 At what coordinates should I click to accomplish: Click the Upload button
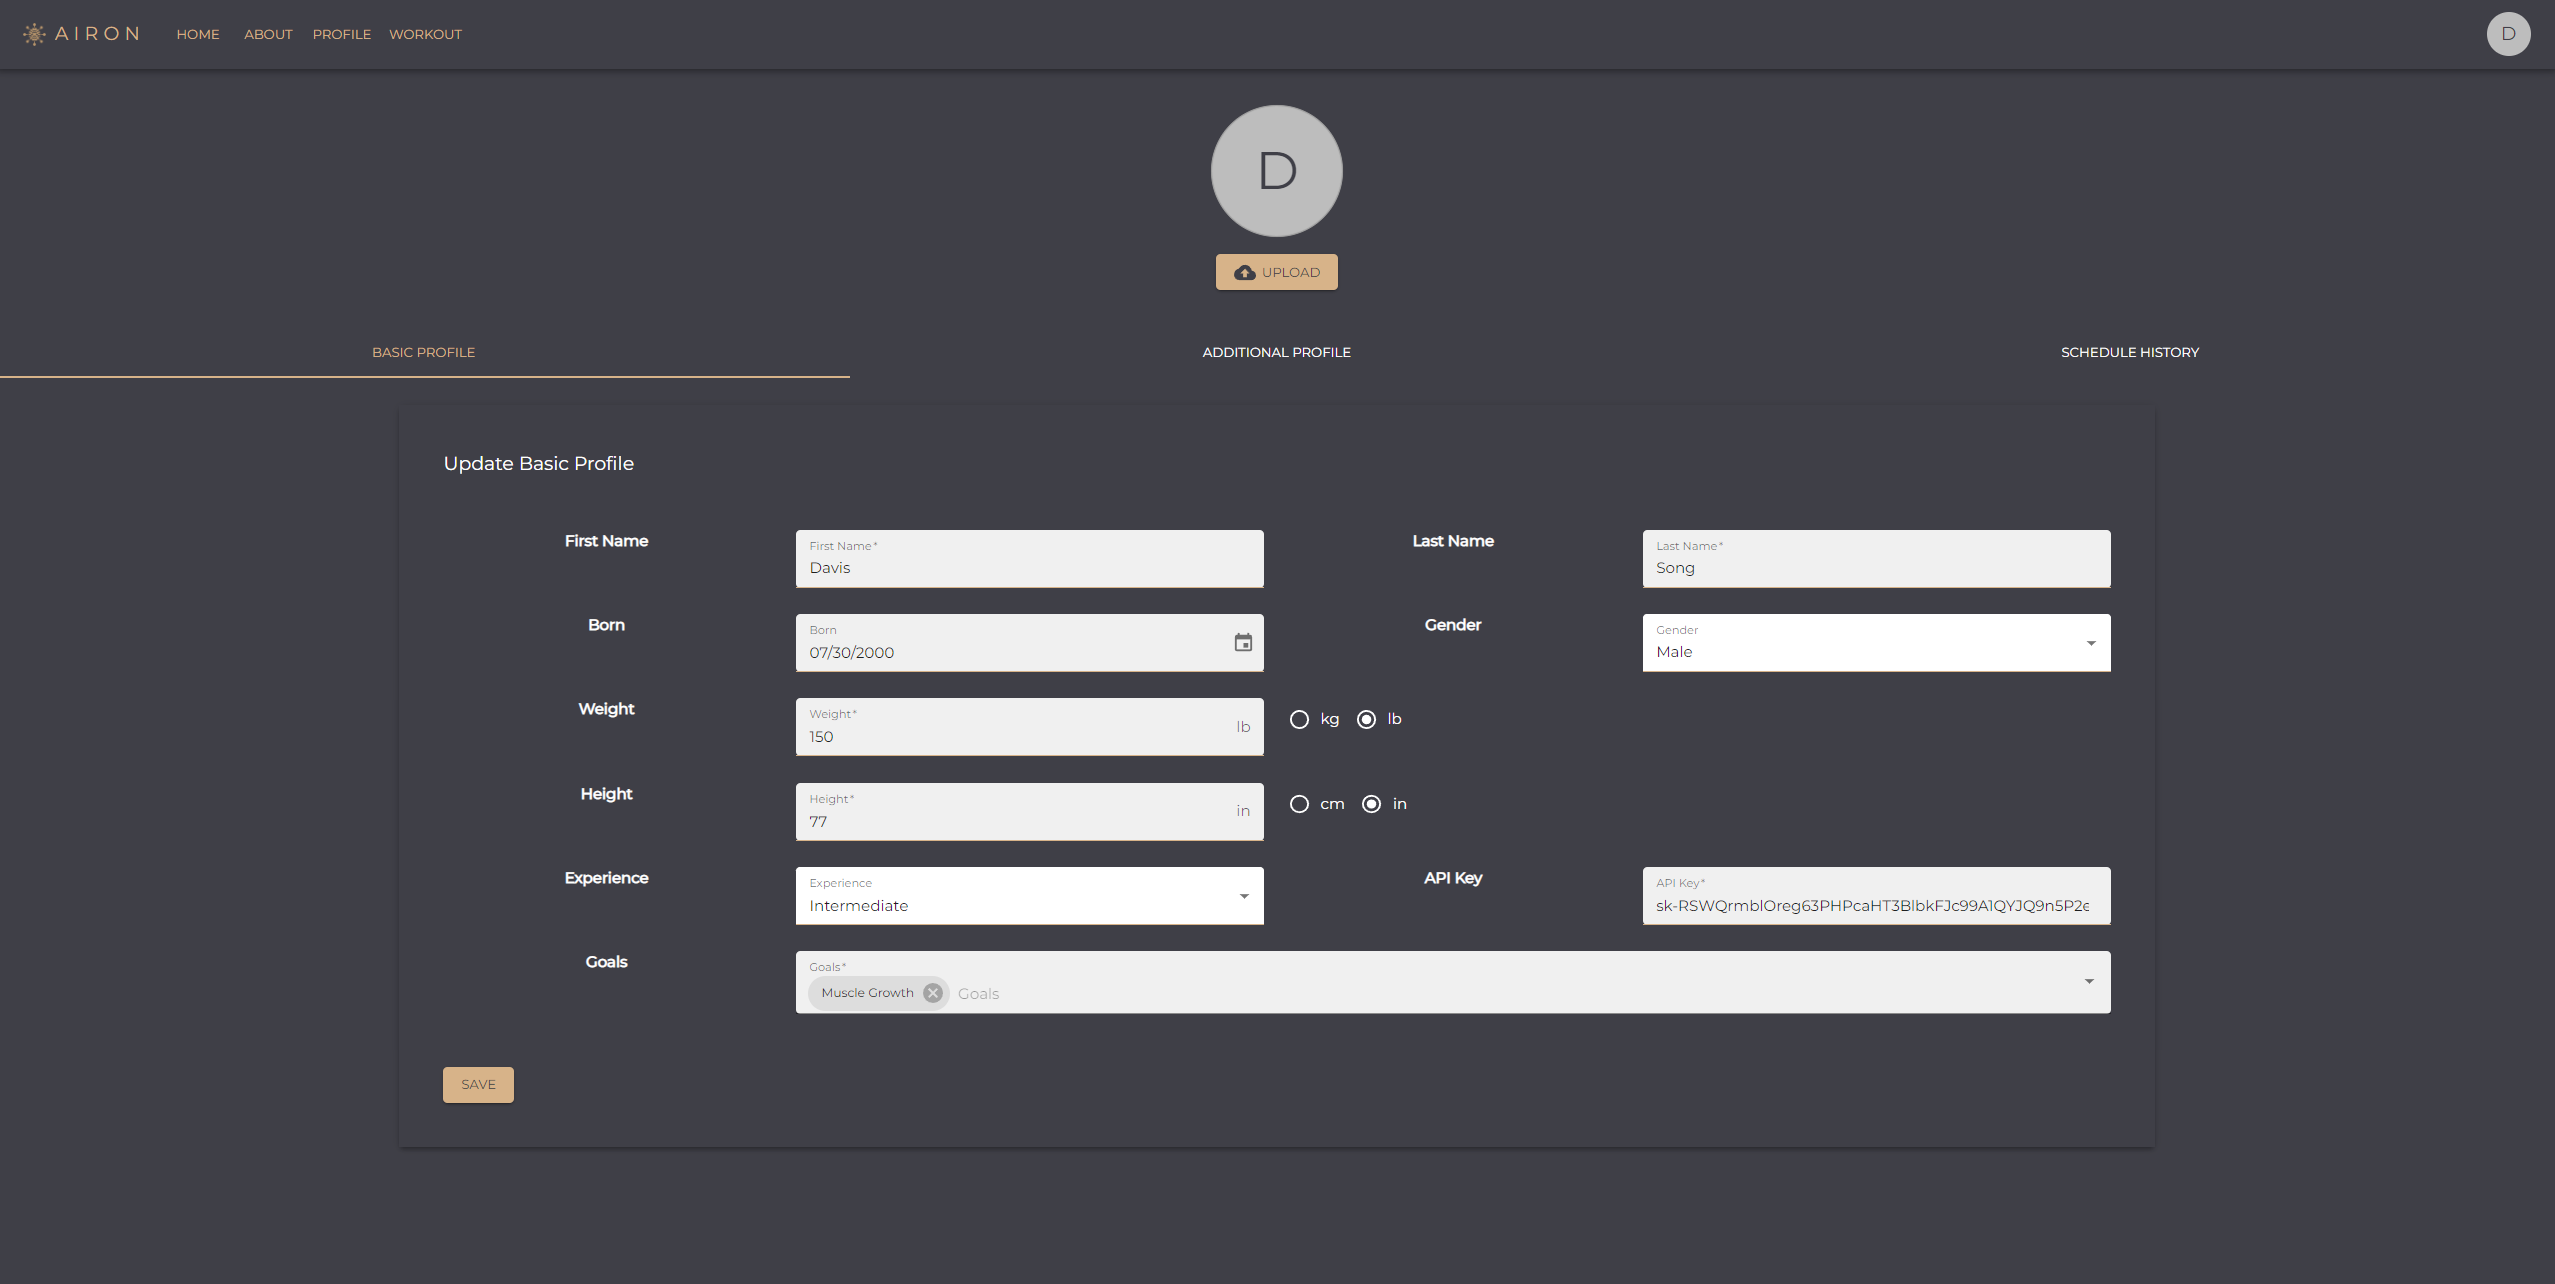click(x=1276, y=271)
